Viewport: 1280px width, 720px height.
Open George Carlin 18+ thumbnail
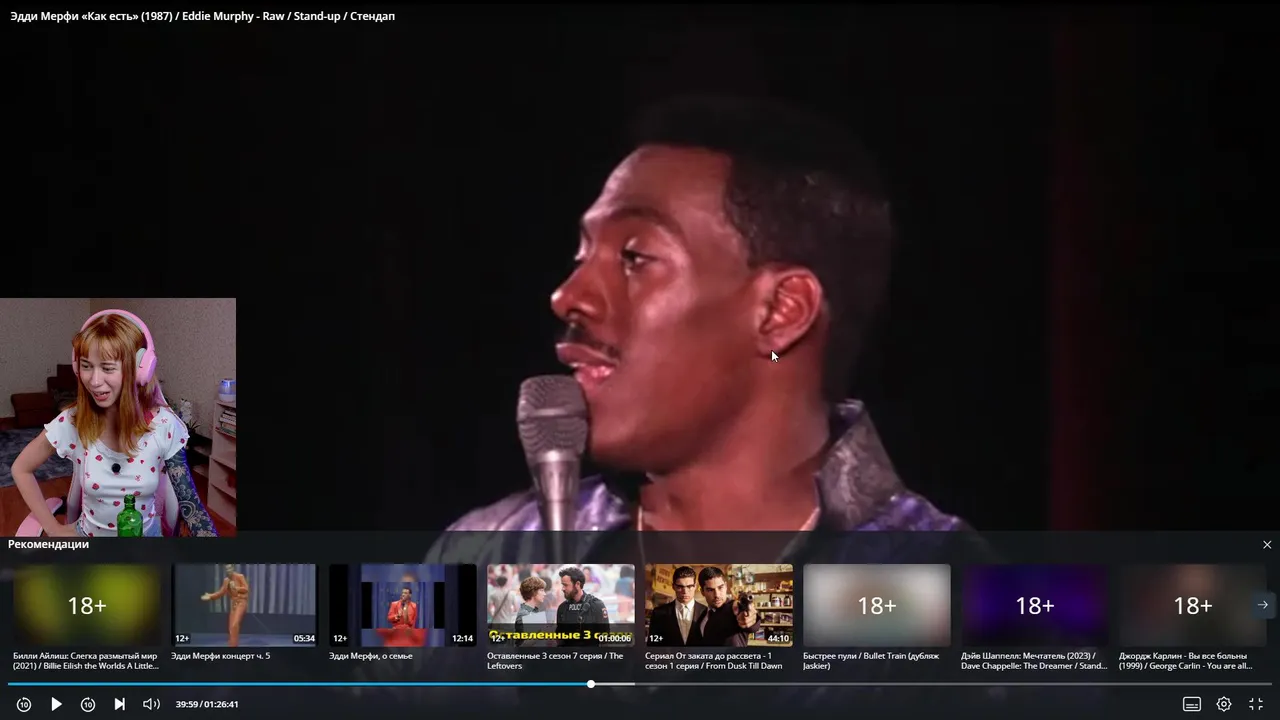1193,605
